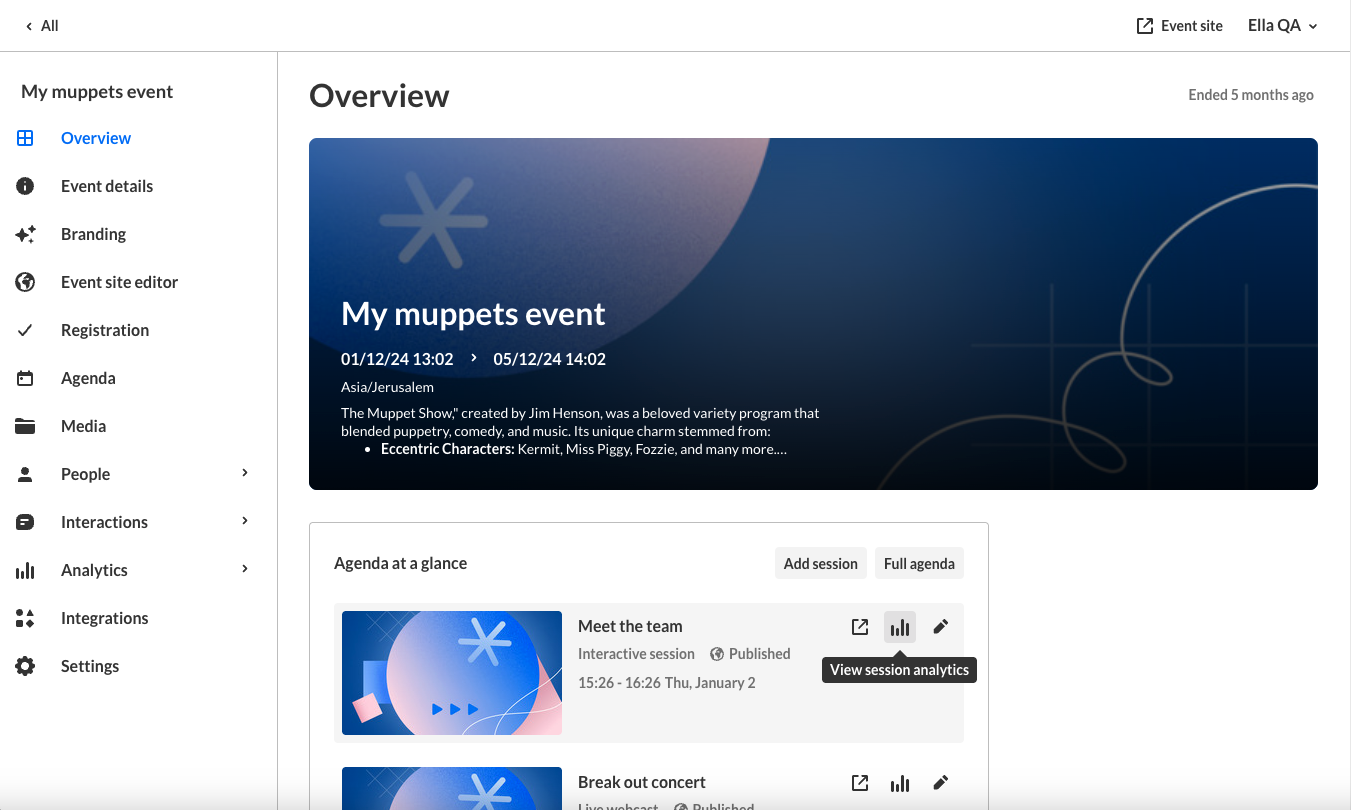Expand the Interactions submenu chevron
This screenshot has width=1351, height=810.
[x=245, y=521]
